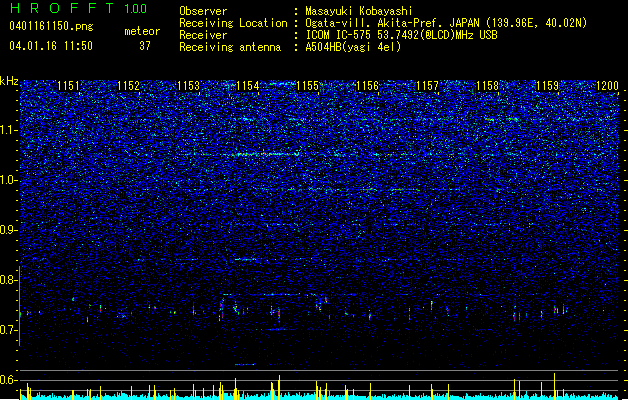Click the 1154 time marker
This screenshot has width=629, height=400.
point(248,86)
